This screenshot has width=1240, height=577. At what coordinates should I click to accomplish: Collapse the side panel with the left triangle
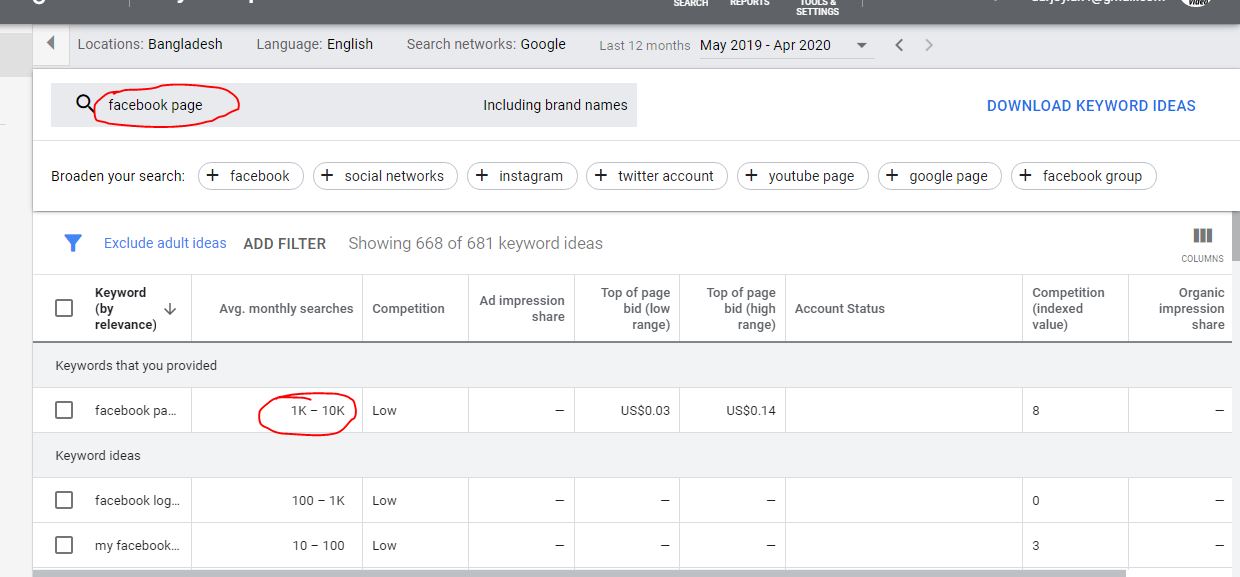50,44
